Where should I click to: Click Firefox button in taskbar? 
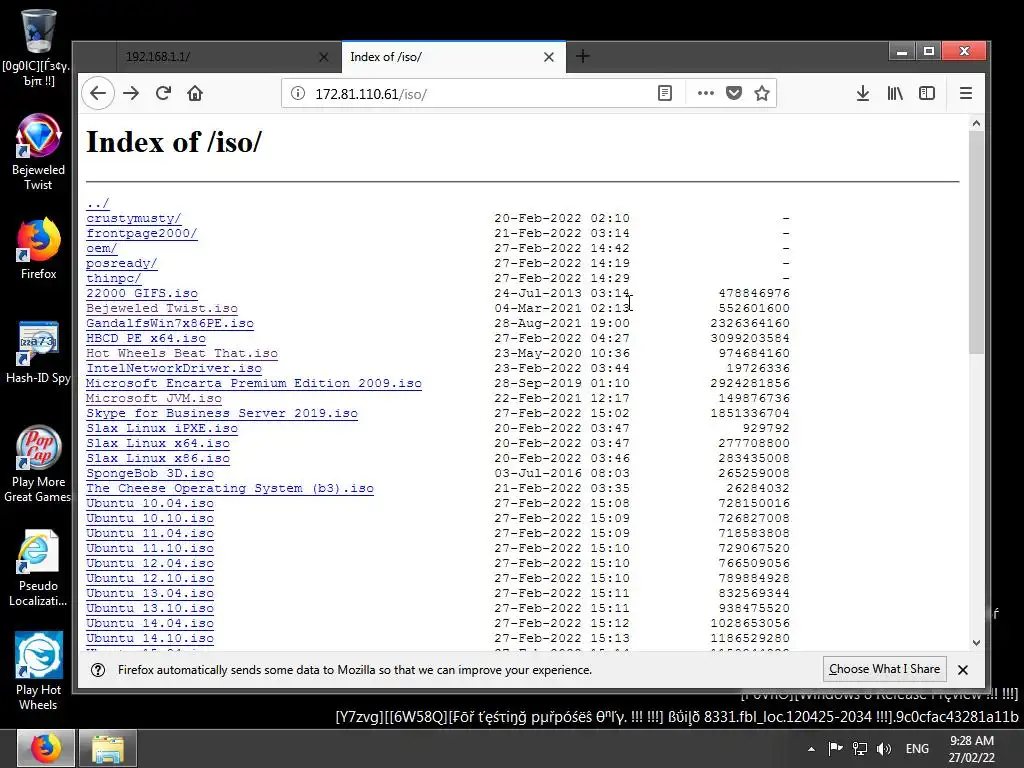click(x=45, y=748)
